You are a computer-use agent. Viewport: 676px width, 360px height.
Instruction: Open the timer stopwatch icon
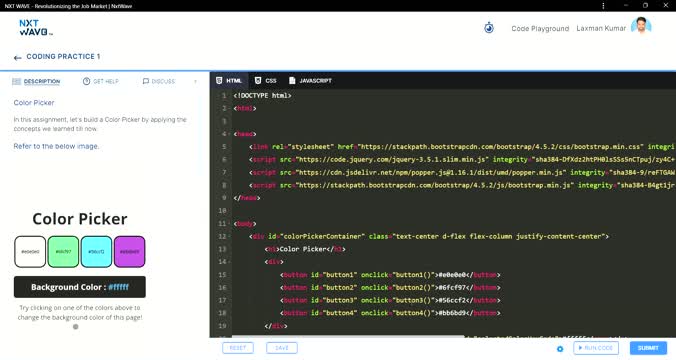coord(489,28)
